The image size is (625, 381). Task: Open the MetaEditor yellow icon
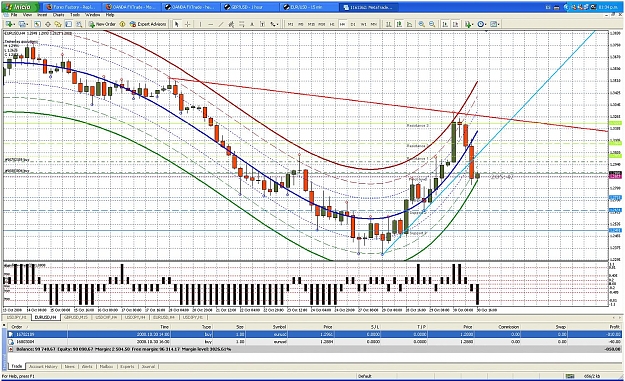click(122, 24)
